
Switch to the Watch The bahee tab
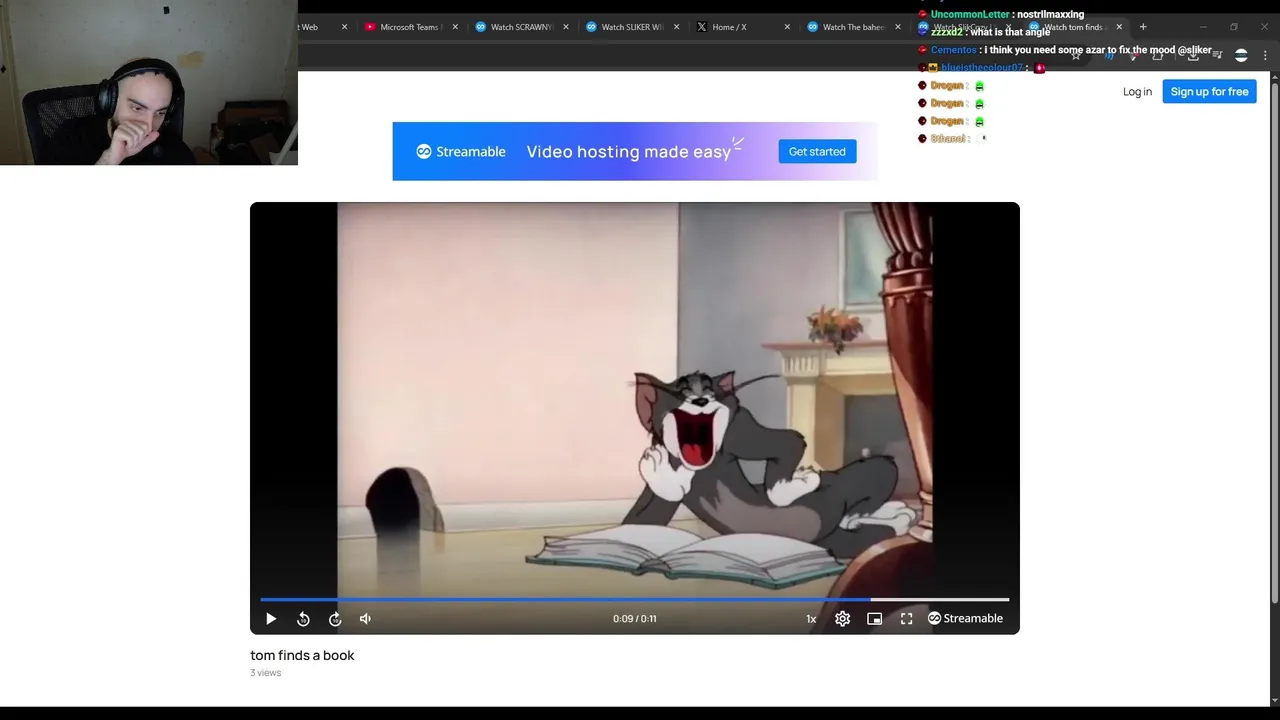click(x=854, y=27)
